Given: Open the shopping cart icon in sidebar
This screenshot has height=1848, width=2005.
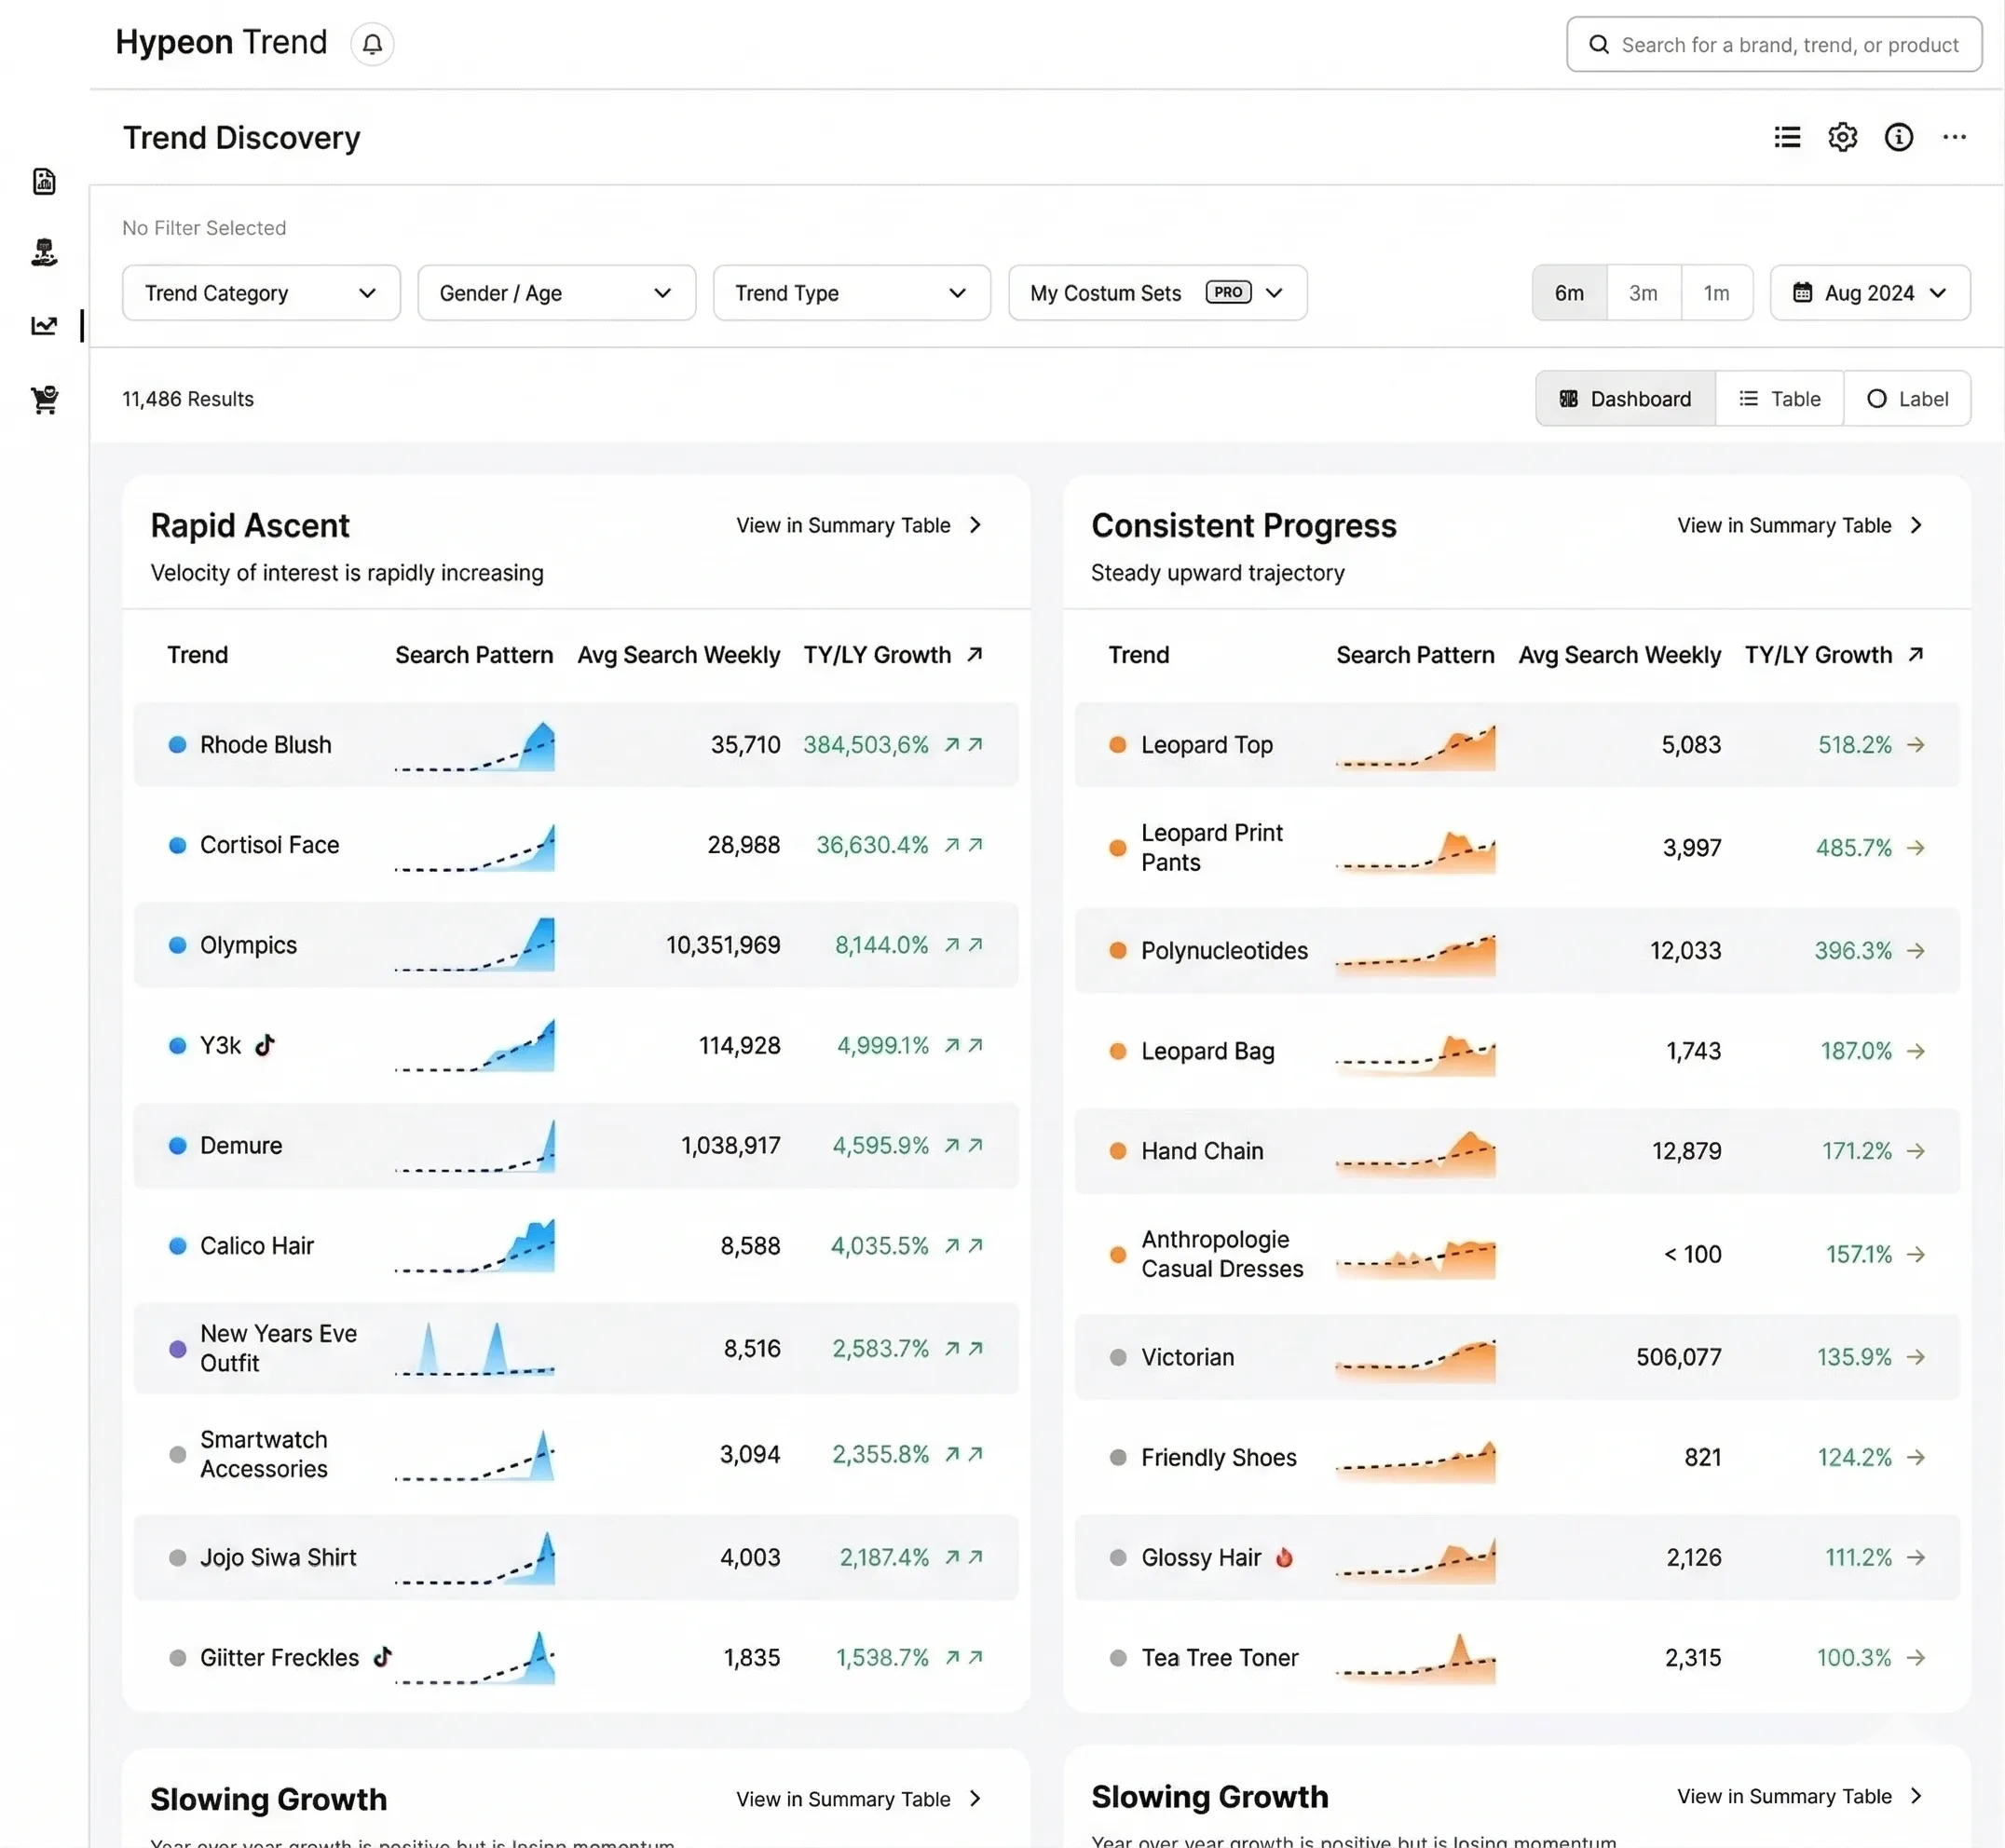Looking at the screenshot, I should tap(44, 399).
